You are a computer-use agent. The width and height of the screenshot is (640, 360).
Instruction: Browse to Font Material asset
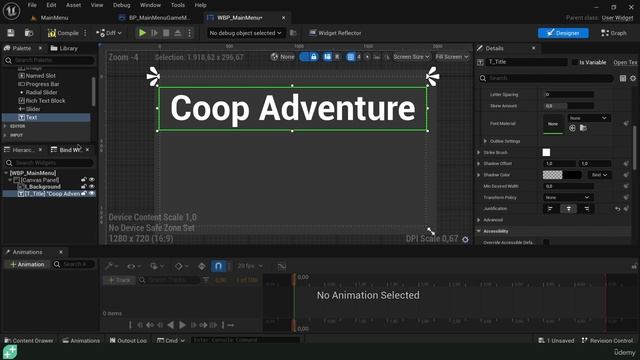[583, 128]
